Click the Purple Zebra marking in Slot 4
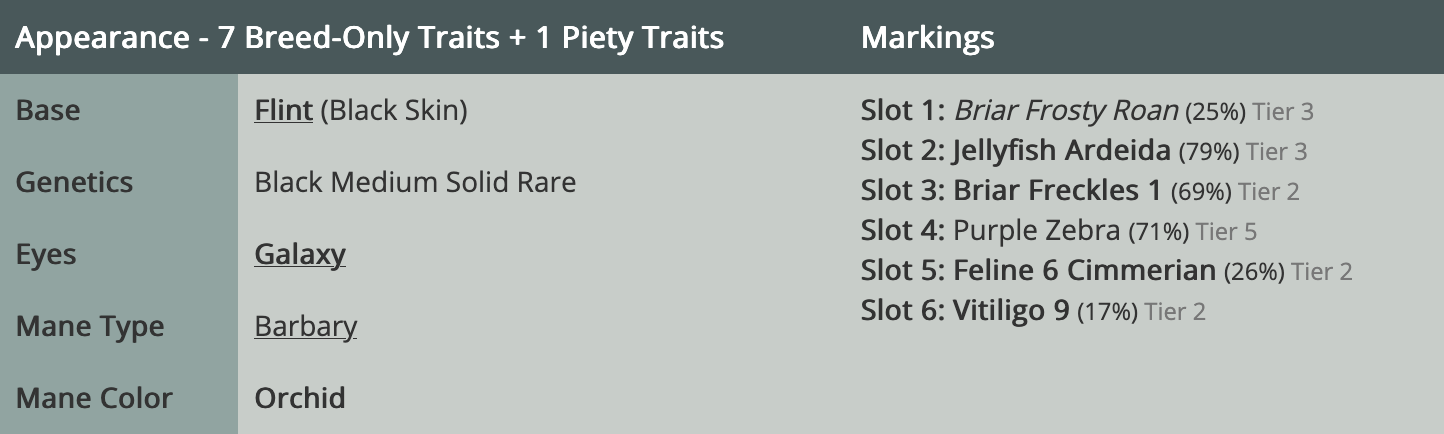Image resolution: width=1444 pixels, height=434 pixels. [1036, 231]
